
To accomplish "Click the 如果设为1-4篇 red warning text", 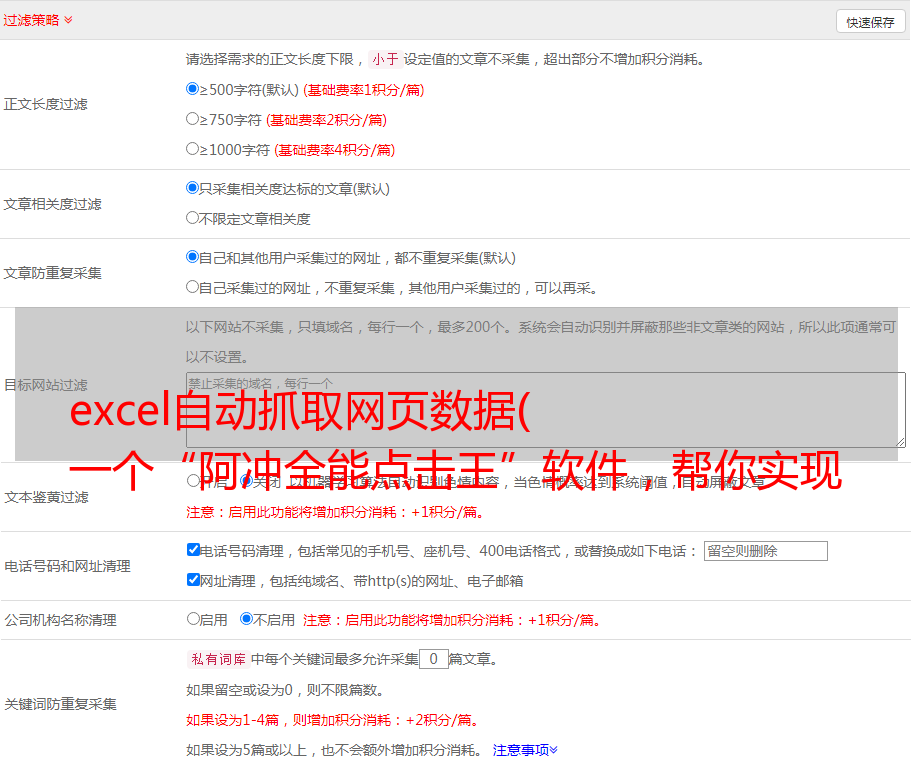I will pyautogui.click(x=334, y=720).
